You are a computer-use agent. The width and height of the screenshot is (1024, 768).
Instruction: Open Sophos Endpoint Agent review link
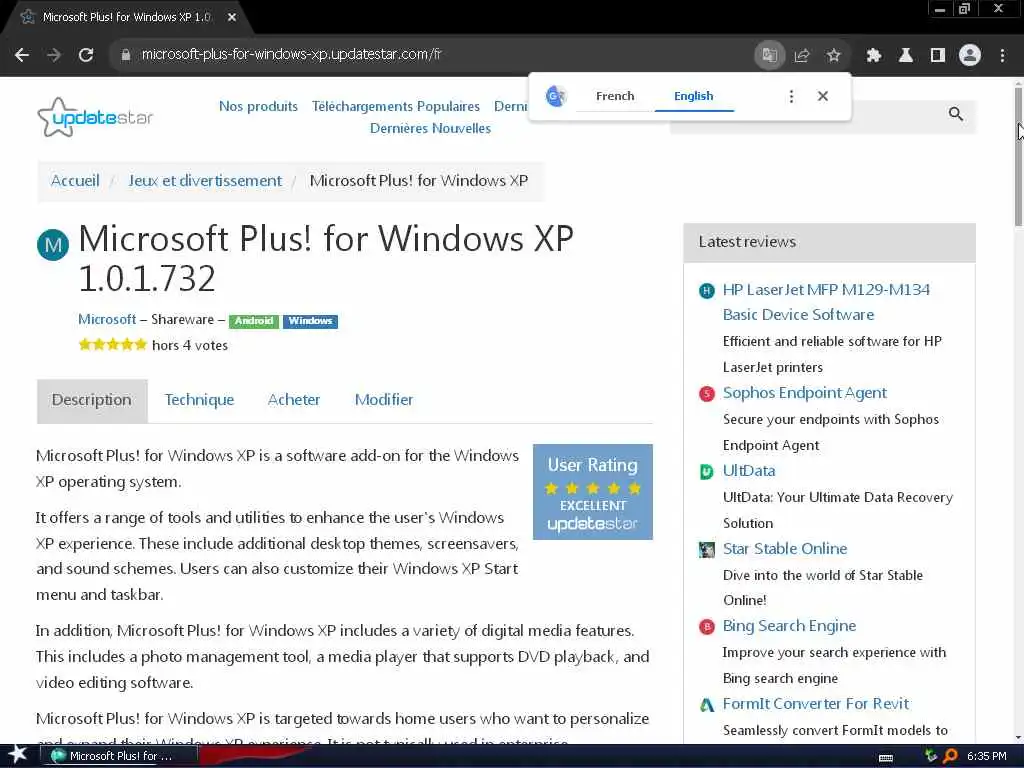805,393
